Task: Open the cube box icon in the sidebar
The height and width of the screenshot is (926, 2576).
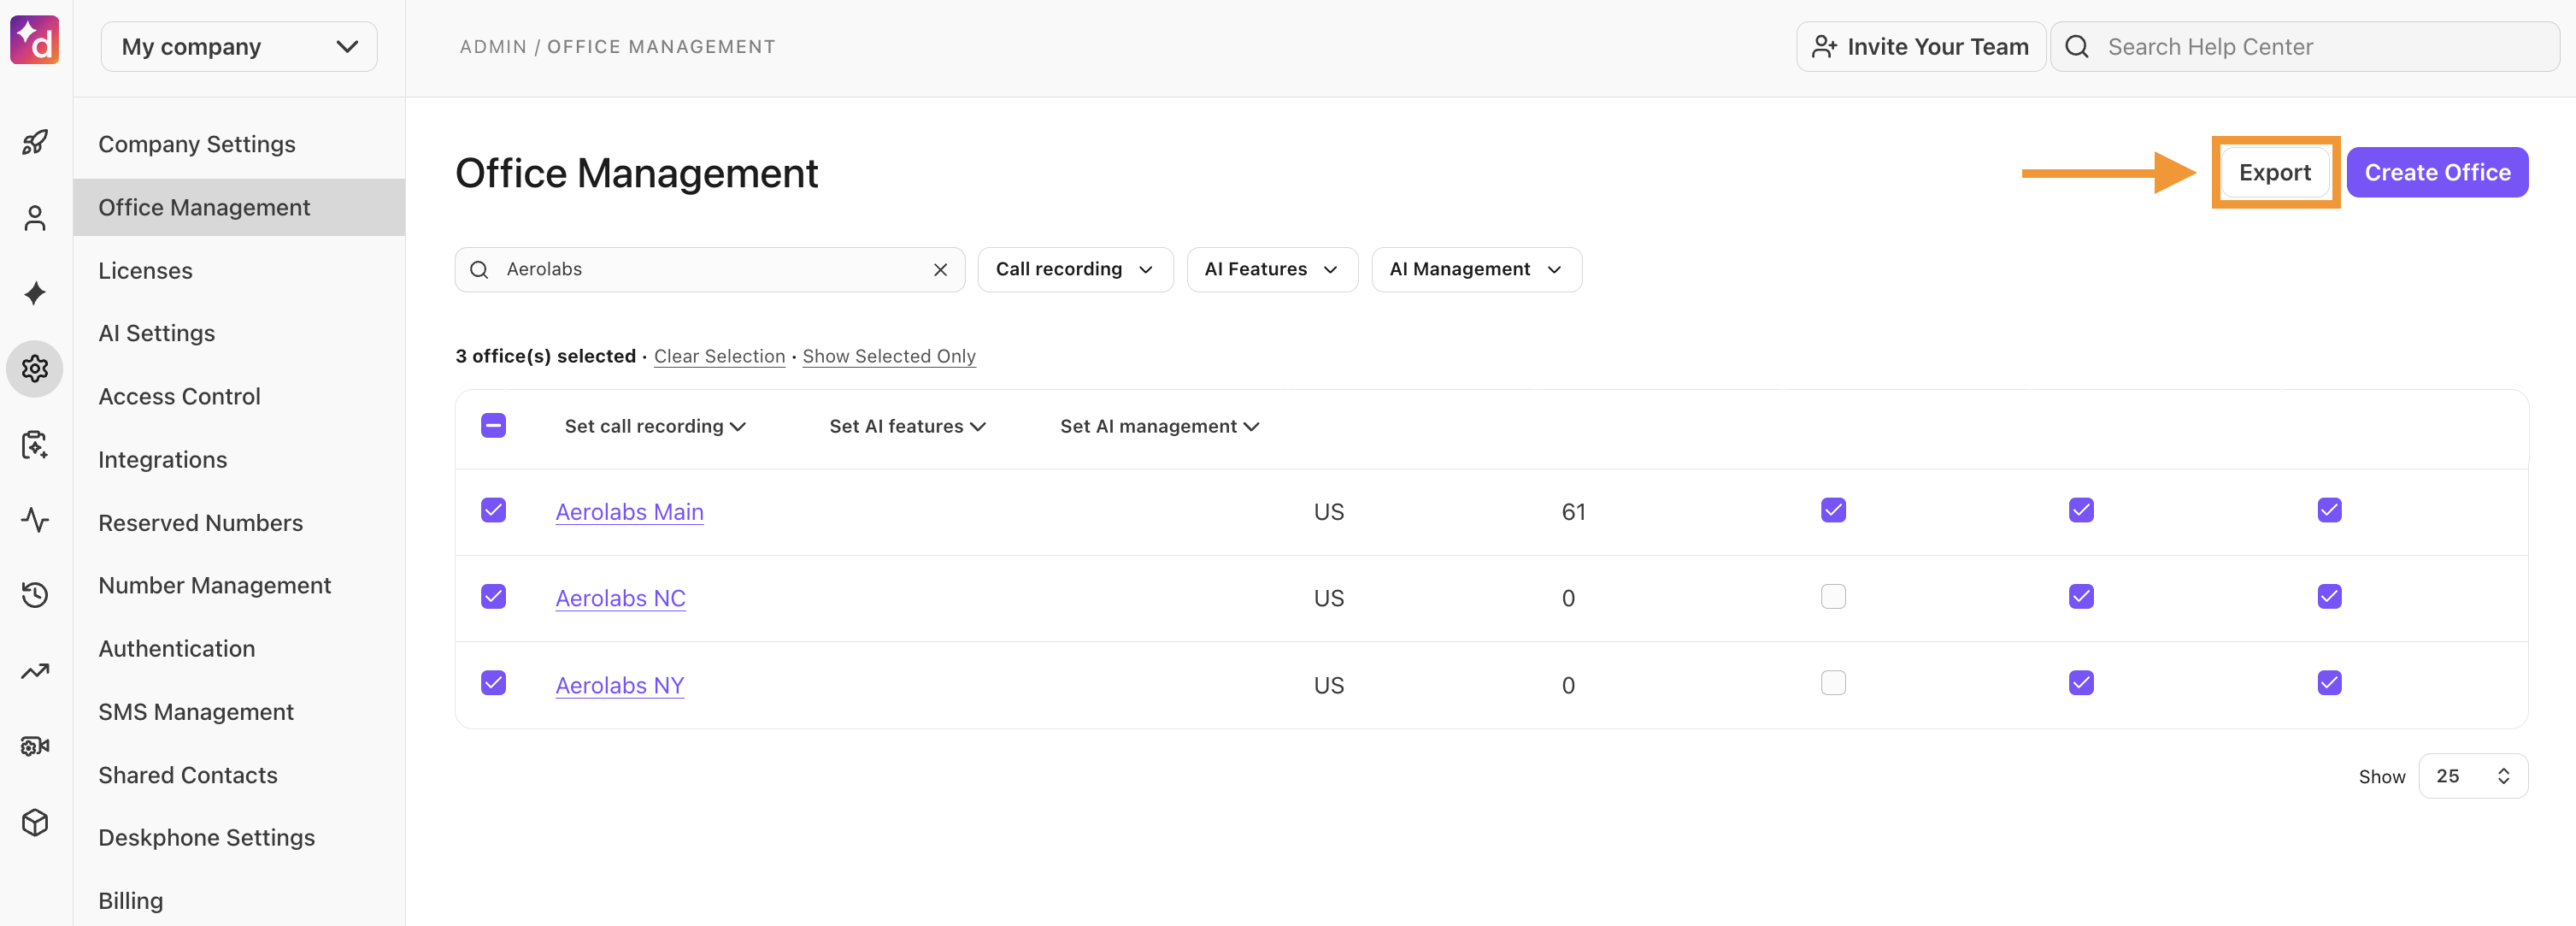Action: point(35,822)
